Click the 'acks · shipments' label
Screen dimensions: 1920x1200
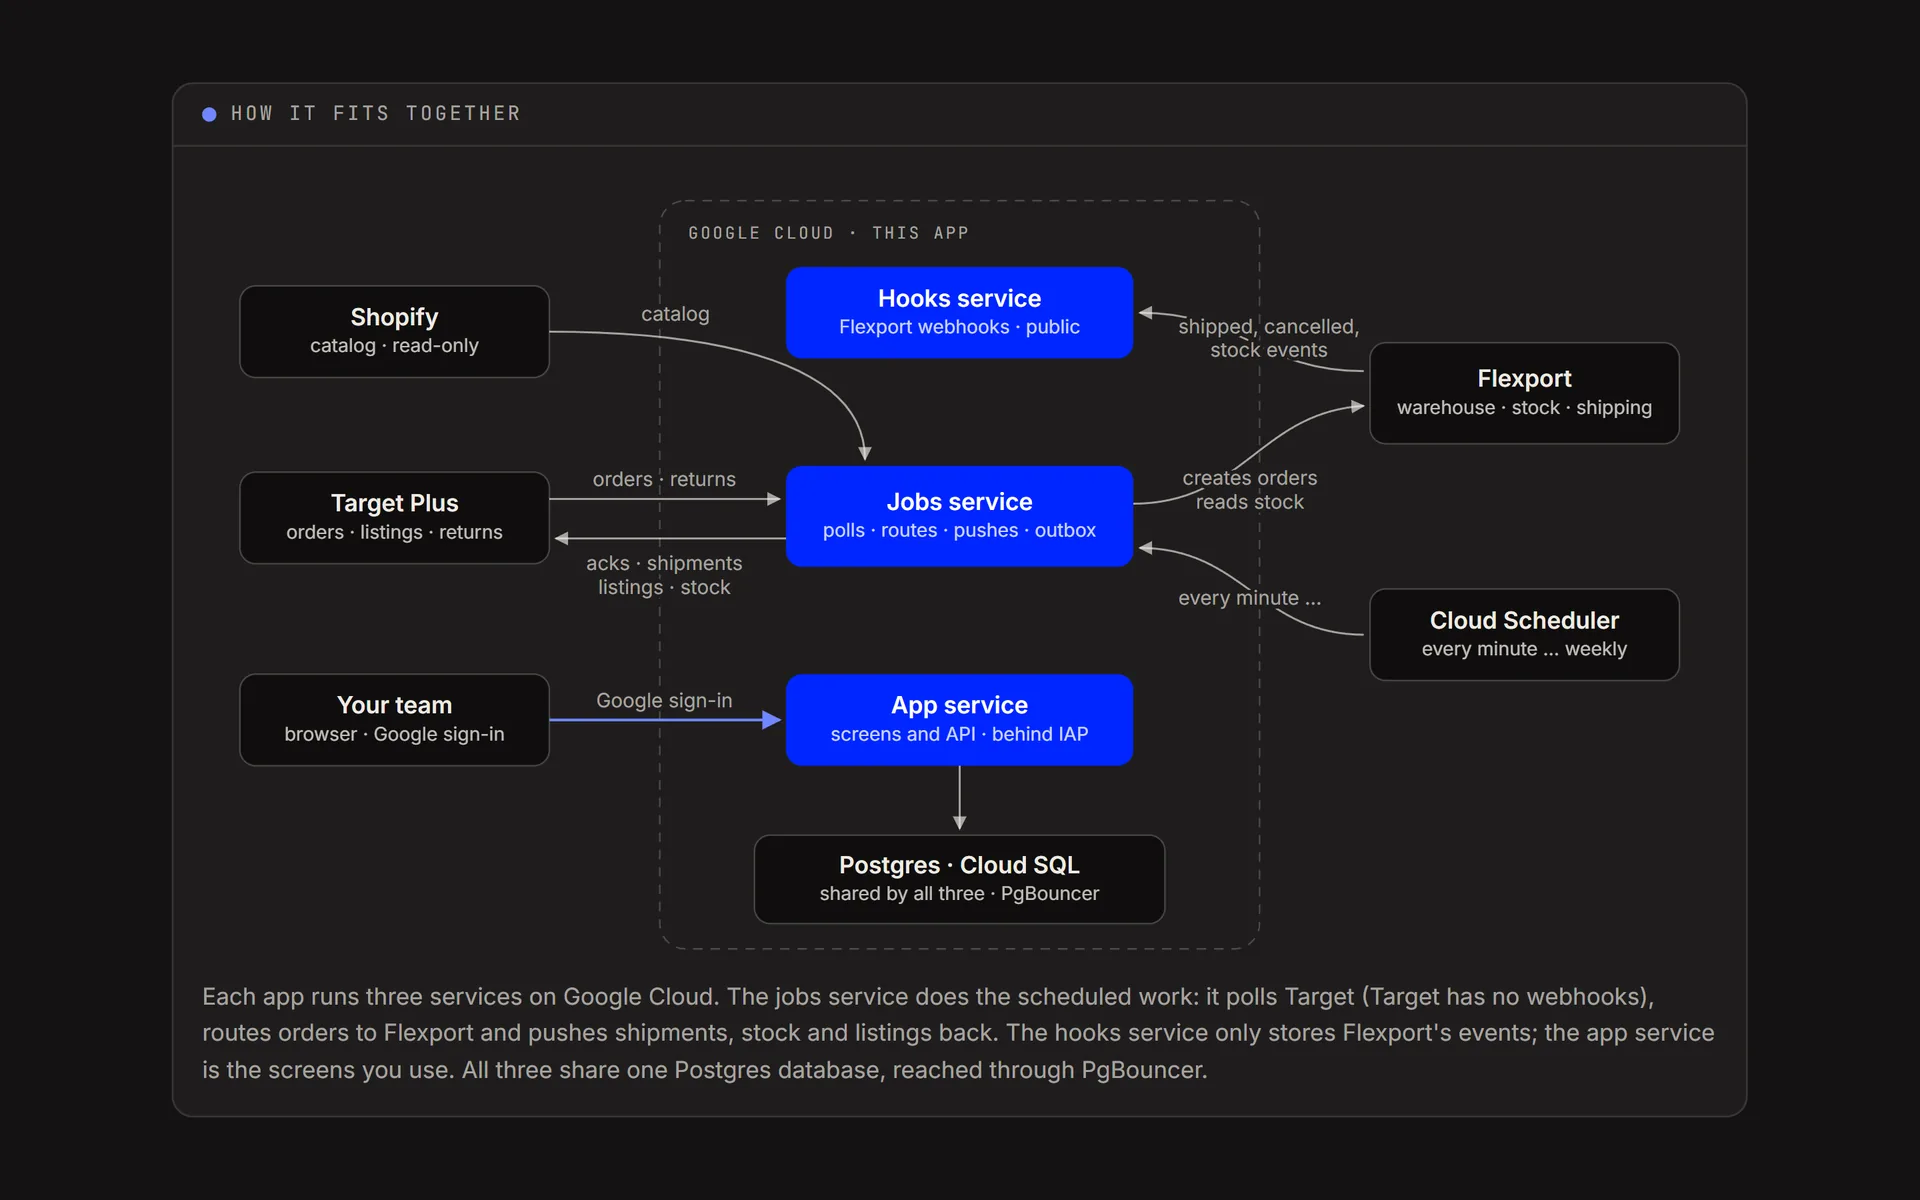(664, 563)
